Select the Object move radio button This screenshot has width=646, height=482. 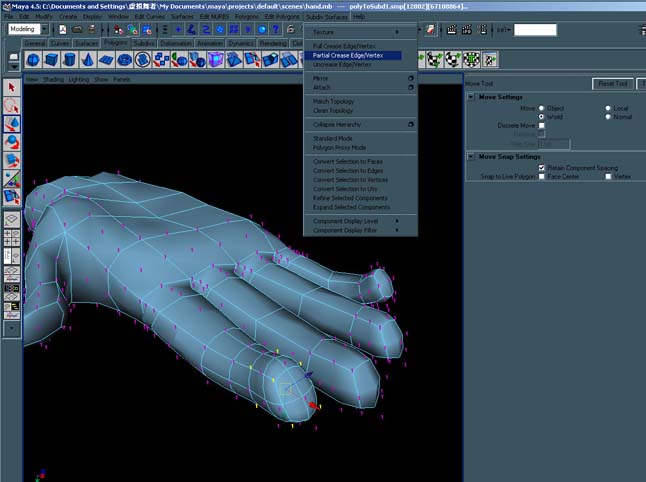[542, 108]
